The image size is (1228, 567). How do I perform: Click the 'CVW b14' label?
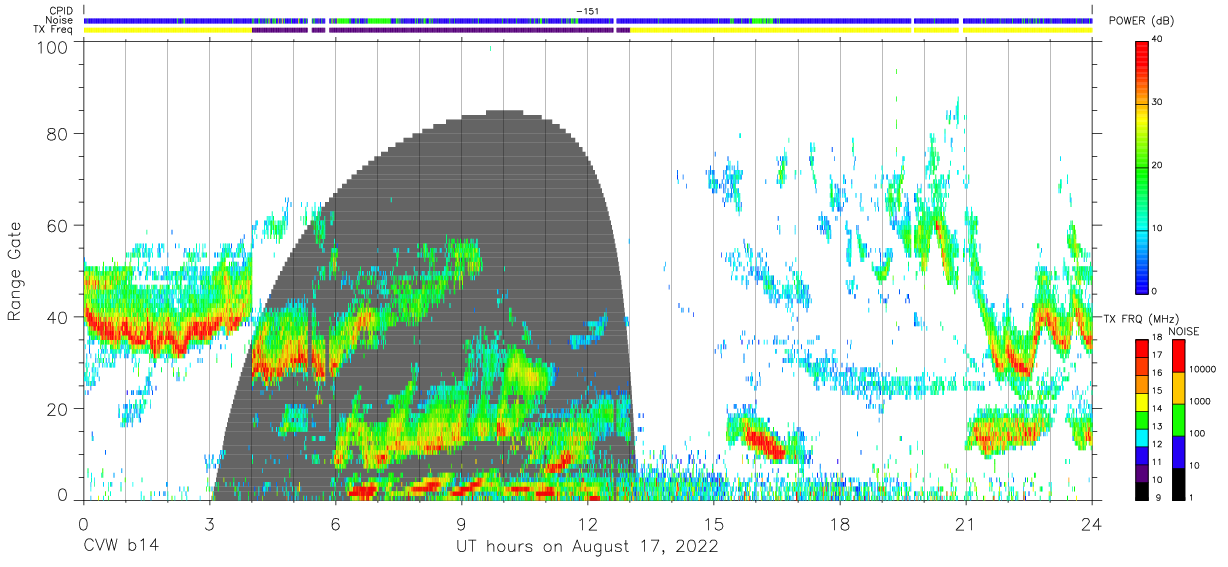point(120,547)
